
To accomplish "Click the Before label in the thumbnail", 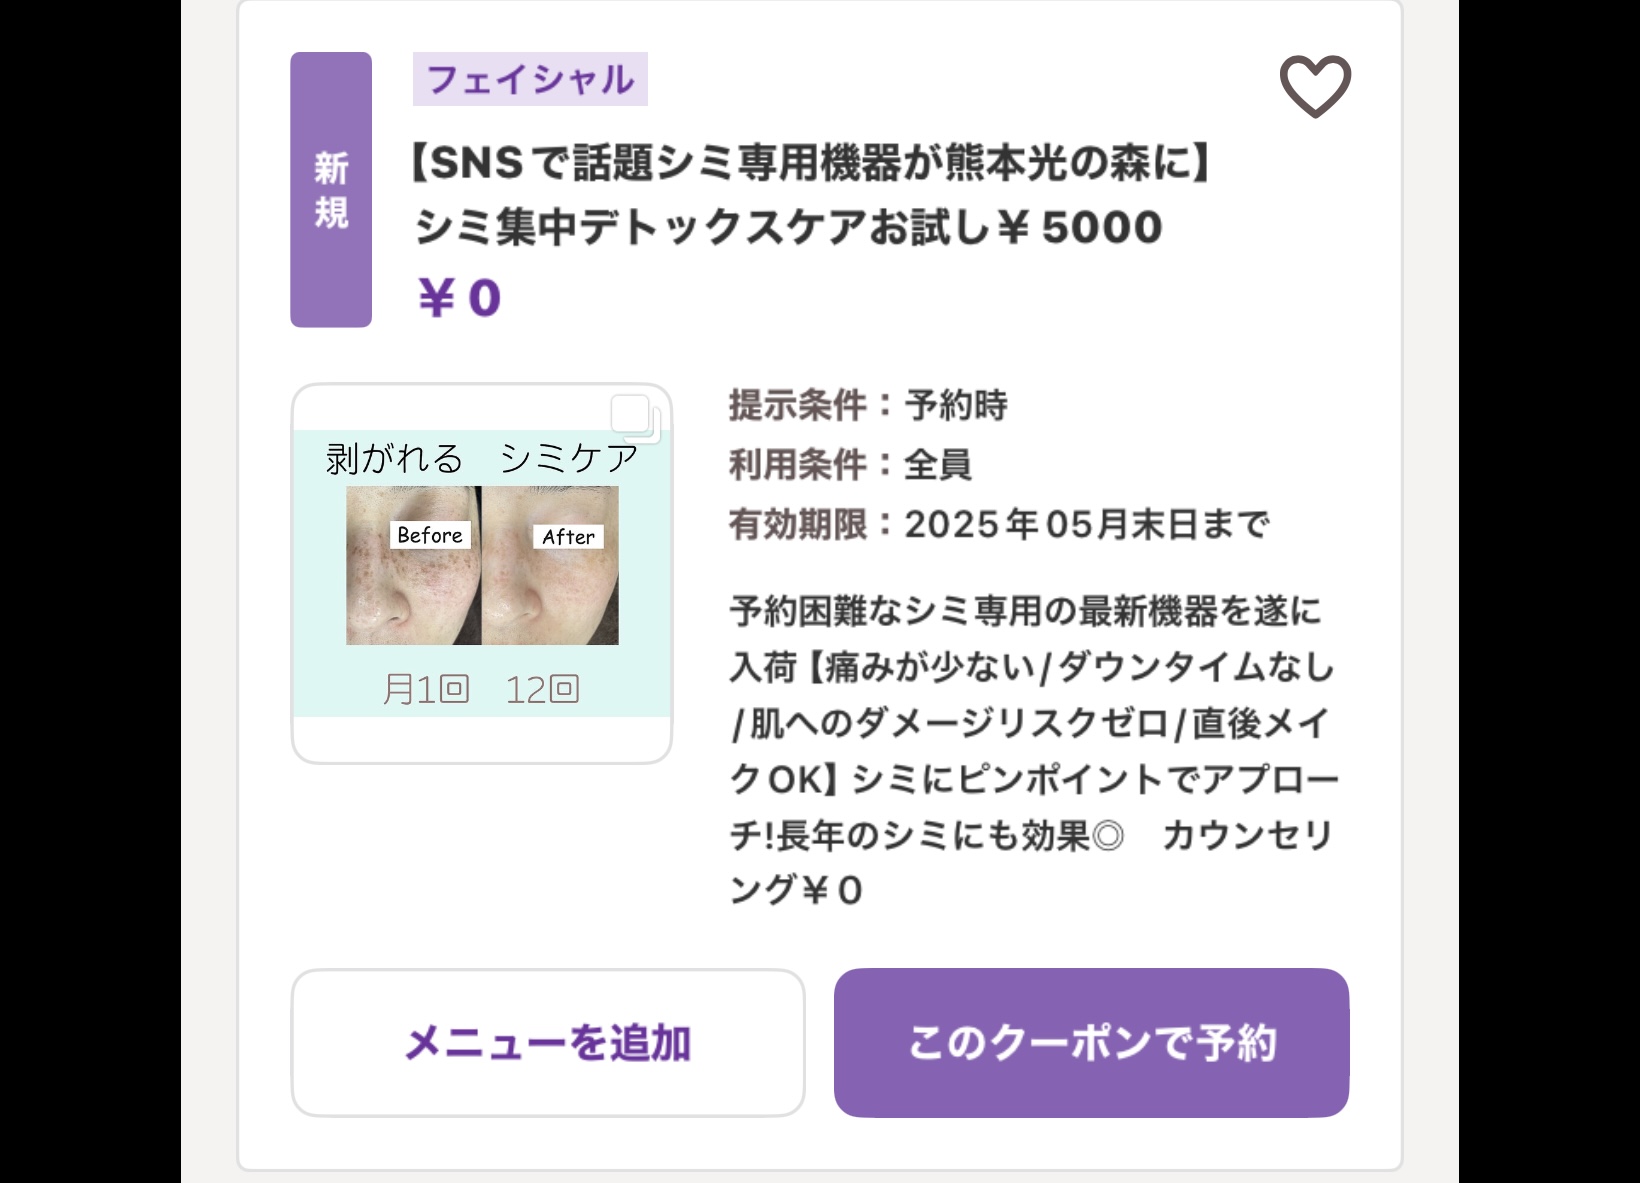I will [x=430, y=535].
